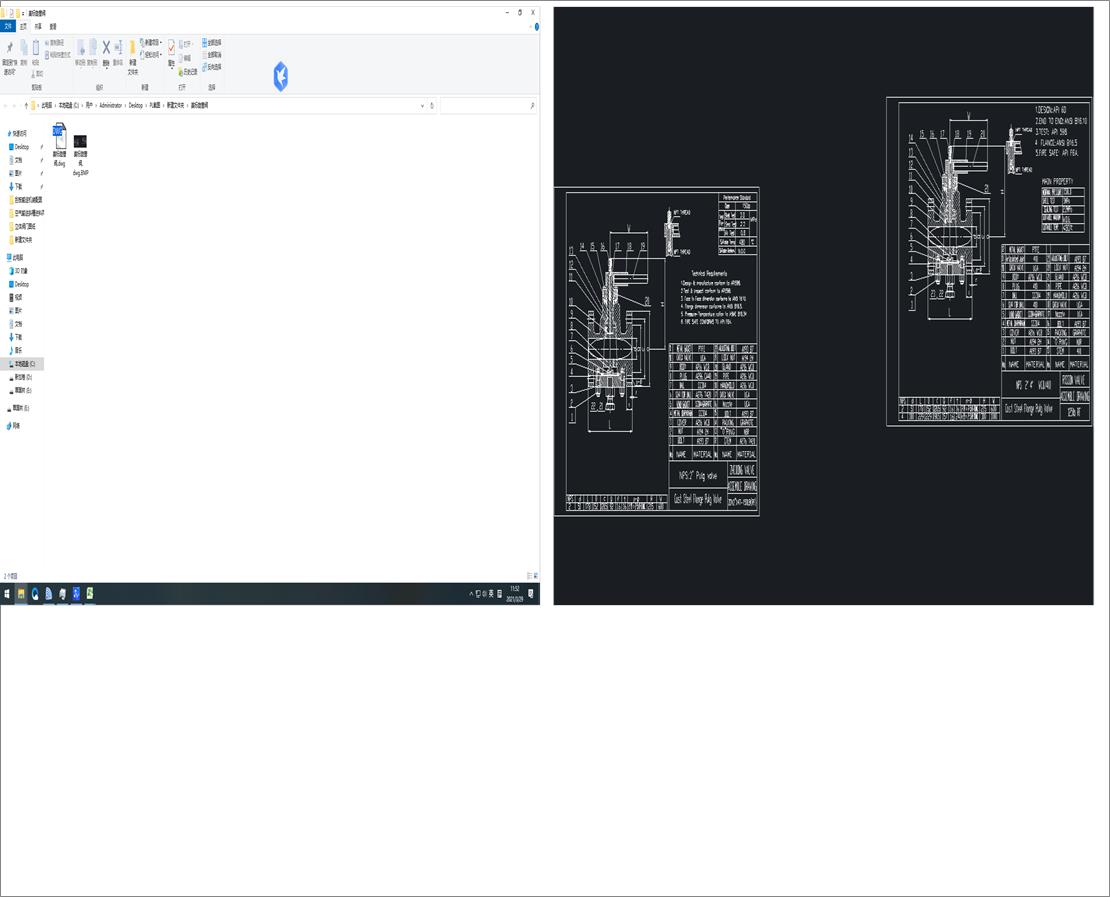Click the Up arrow in the navigation bar
The image size is (1110, 897).
[26, 105]
